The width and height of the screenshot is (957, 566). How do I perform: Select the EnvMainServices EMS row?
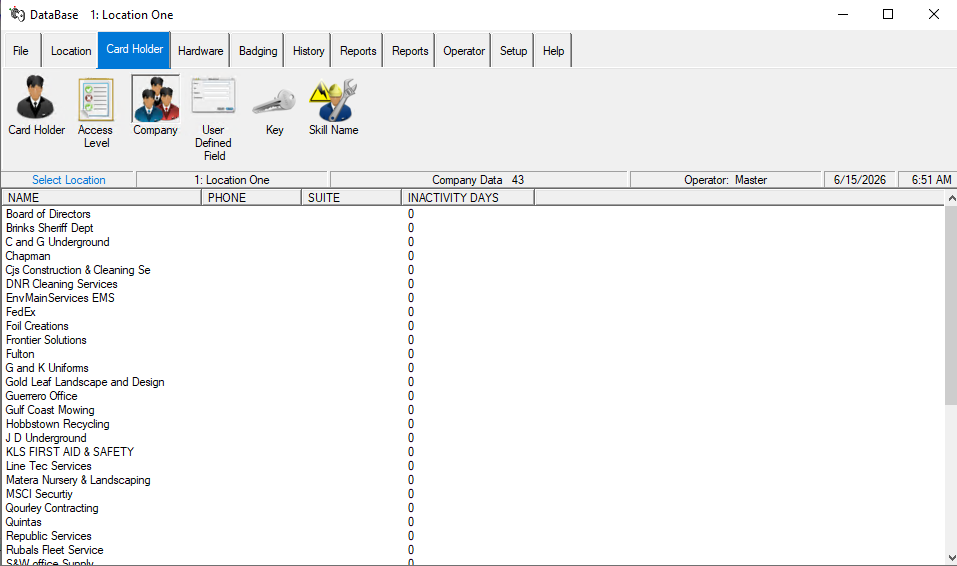click(x=473, y=298)
